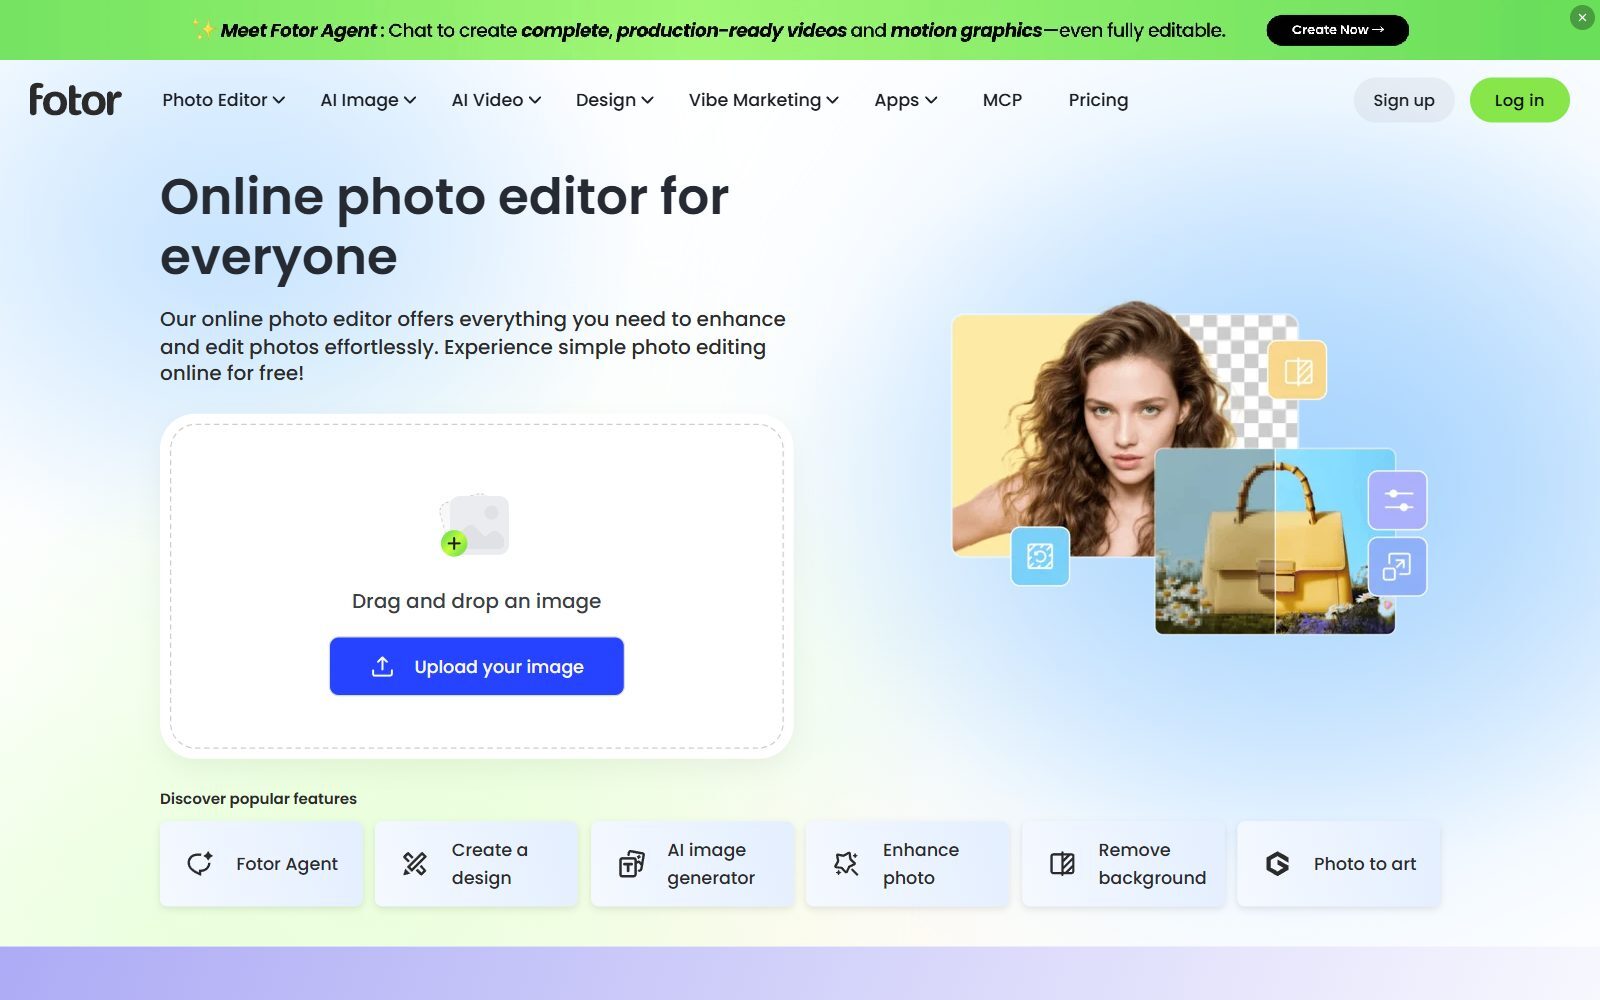The height and width of the screenshot is (1000, 1600).
Task: Click the yellow handbag photo
Action: coord(1275,541)
